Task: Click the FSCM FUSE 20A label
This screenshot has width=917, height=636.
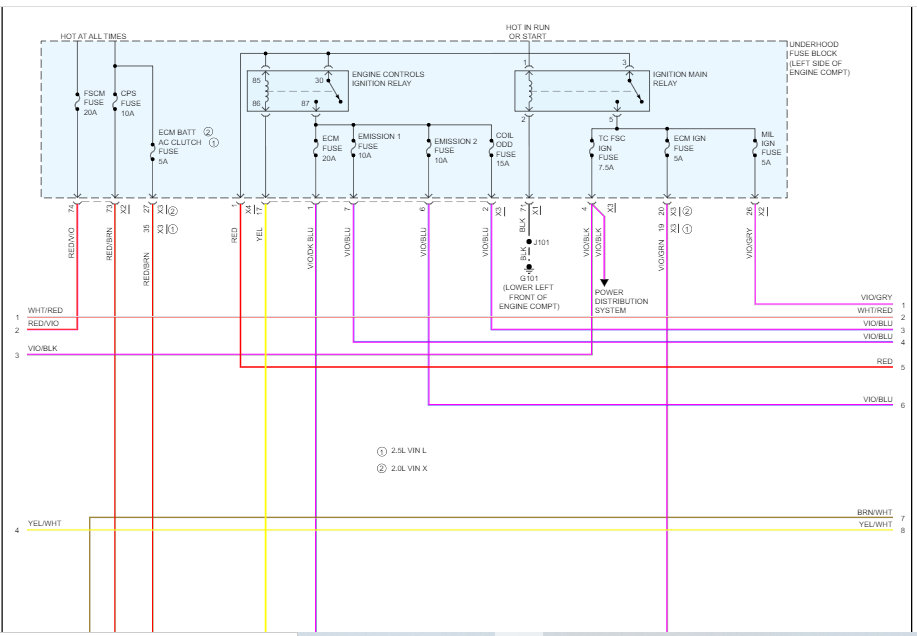Action: pyautogui.click(x=94, y=102)
